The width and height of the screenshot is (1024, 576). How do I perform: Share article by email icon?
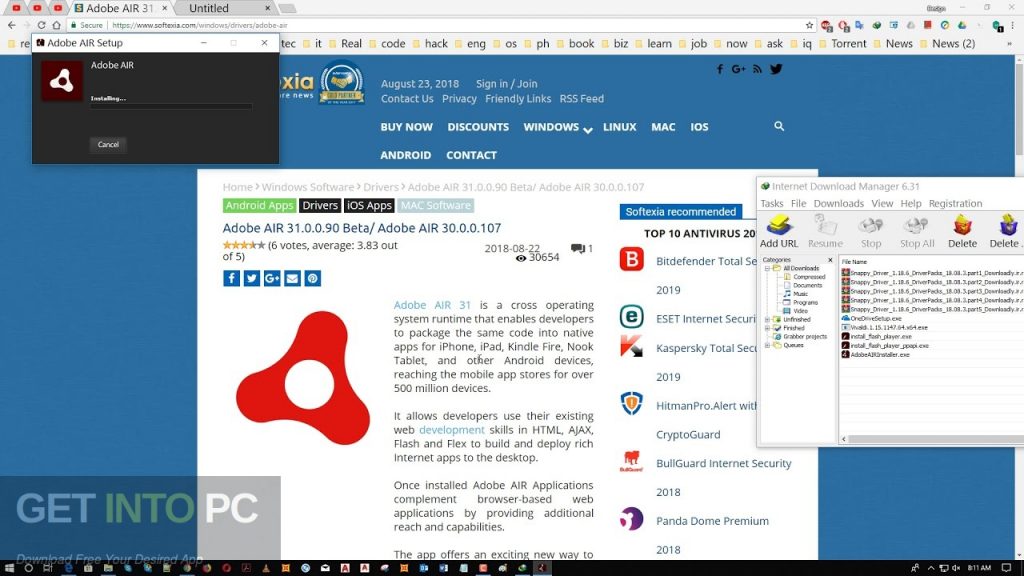[292, 278]
